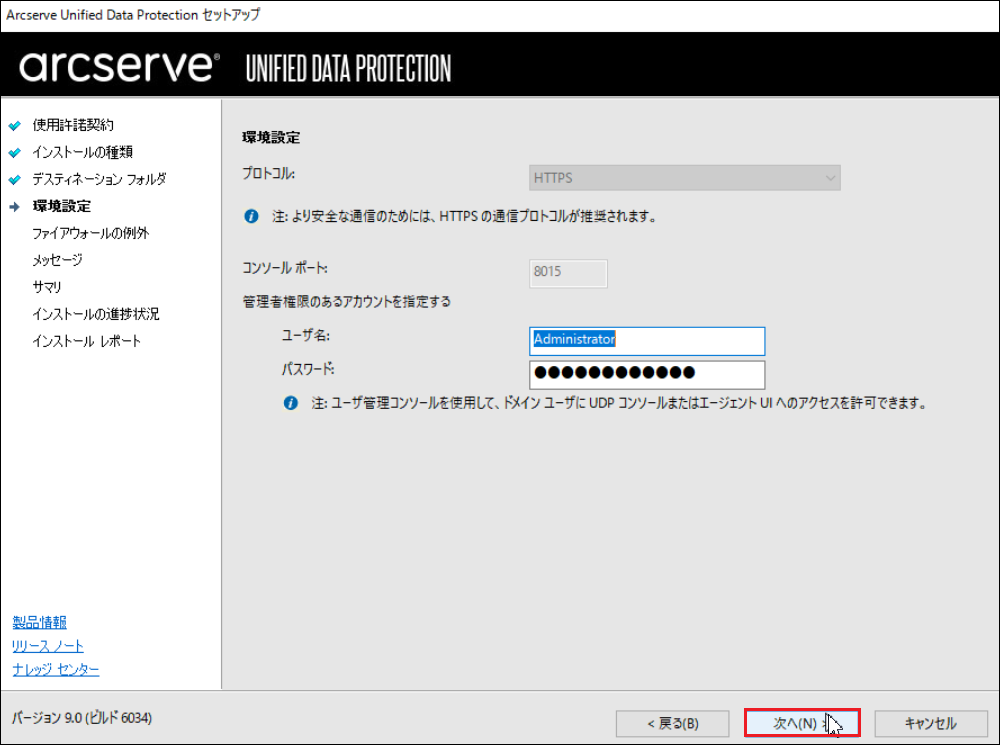Click the 管理者権限のあるアカウントを指定する label
This screenshot has width=1000, height=745.
tap(346, 301)
